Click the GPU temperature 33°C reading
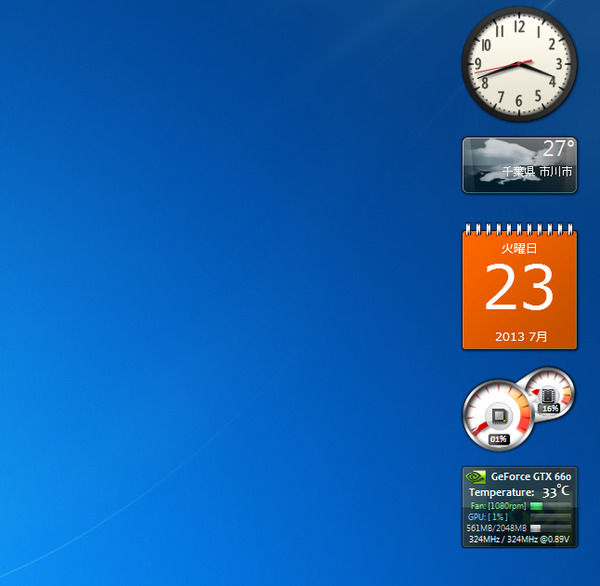Viewport: 600px width, 586px height. pyautogui.click(x=556, y=491)
